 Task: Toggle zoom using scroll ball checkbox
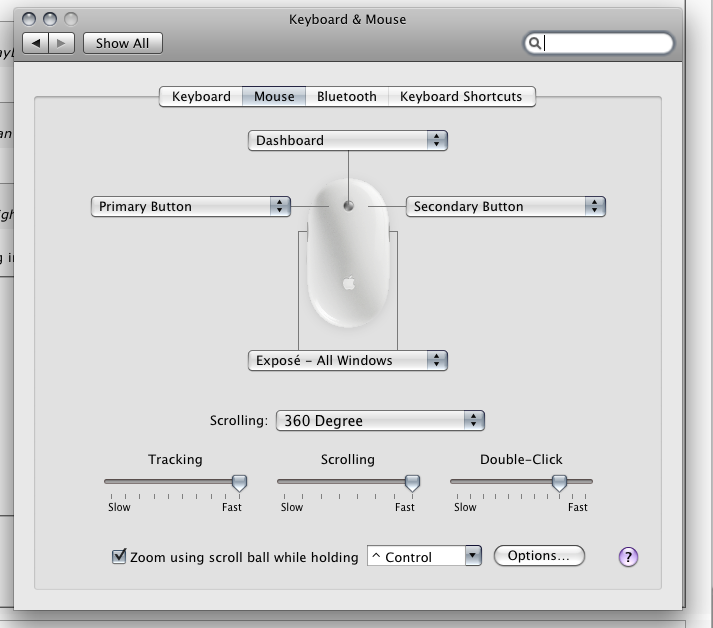[119, 556]
